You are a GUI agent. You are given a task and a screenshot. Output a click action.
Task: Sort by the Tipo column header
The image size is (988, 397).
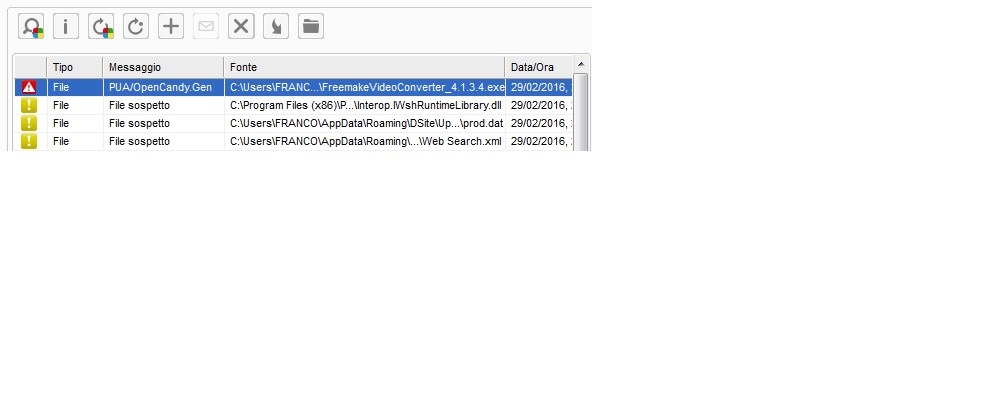tap(75, 67)
